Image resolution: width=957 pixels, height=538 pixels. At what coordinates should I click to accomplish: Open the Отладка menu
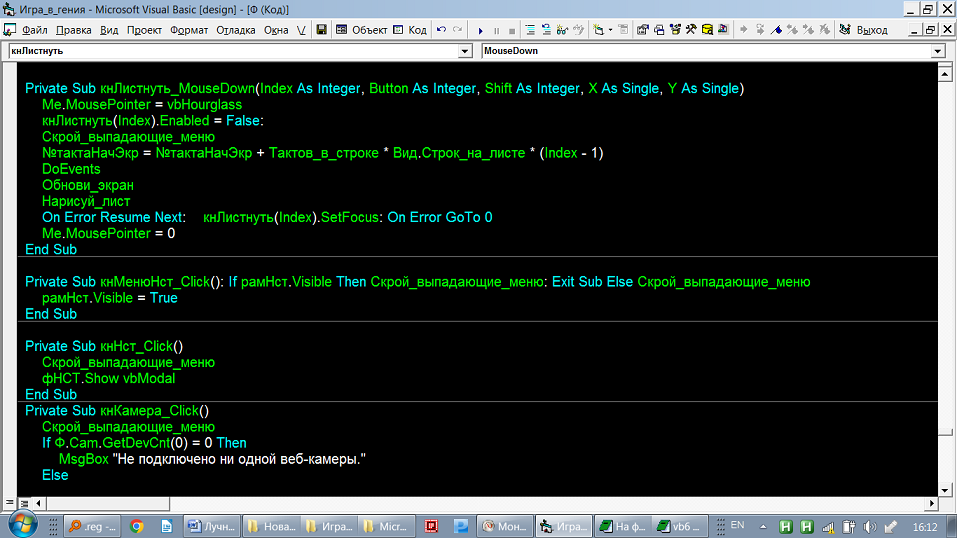236,30
